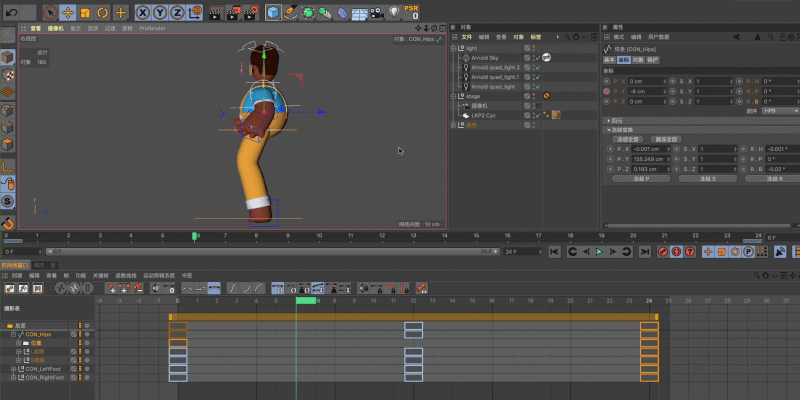
Task: Toggle the LKP3 Cyc green enable checkmark
Action: tap(538, 115)
